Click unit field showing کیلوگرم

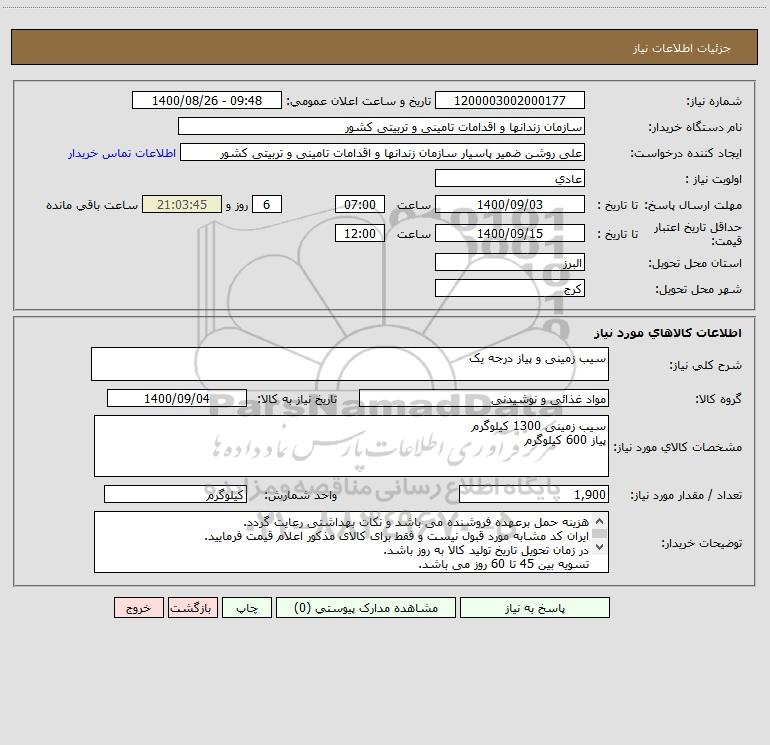tap(175, 494)
